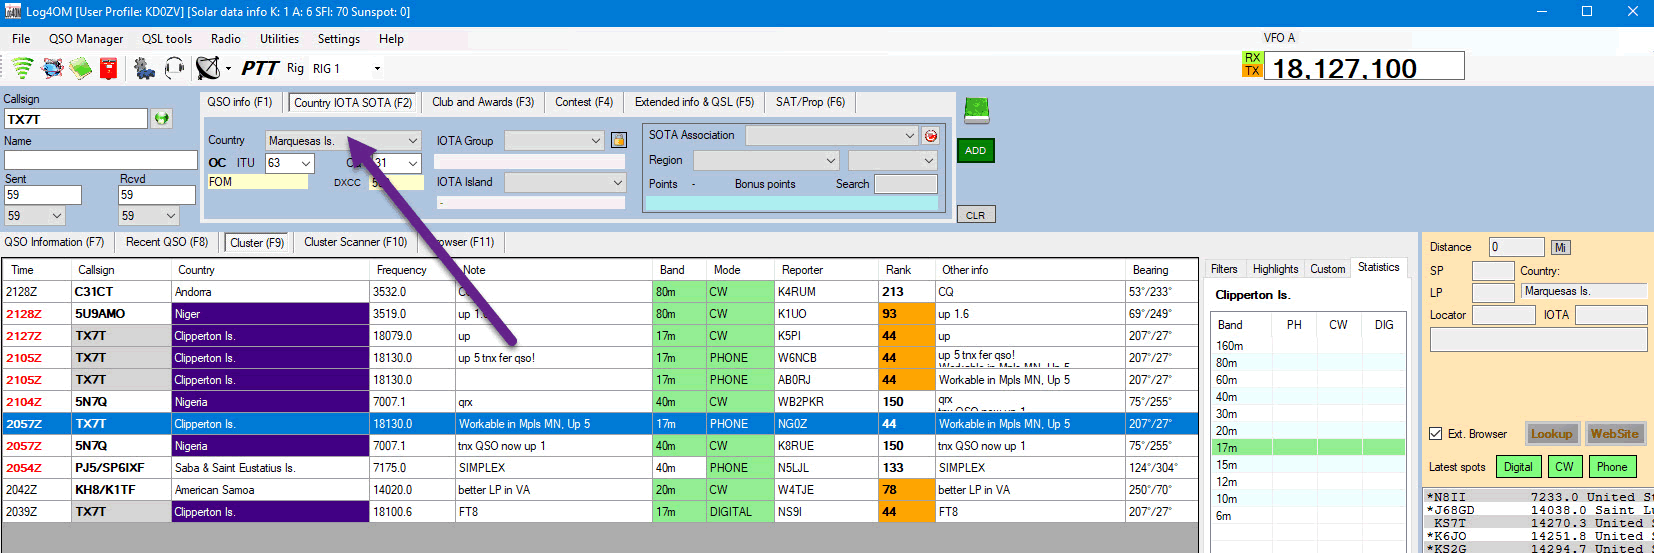Click the blue globe toolbar icon
Viewport: 1654px width, 553px height.
pos(52,68)
